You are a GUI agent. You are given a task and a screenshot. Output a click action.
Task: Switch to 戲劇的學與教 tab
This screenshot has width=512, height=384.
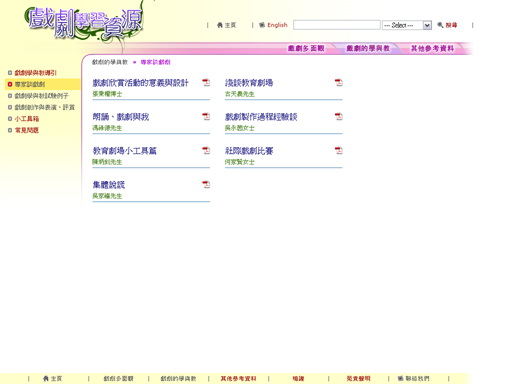368,48
